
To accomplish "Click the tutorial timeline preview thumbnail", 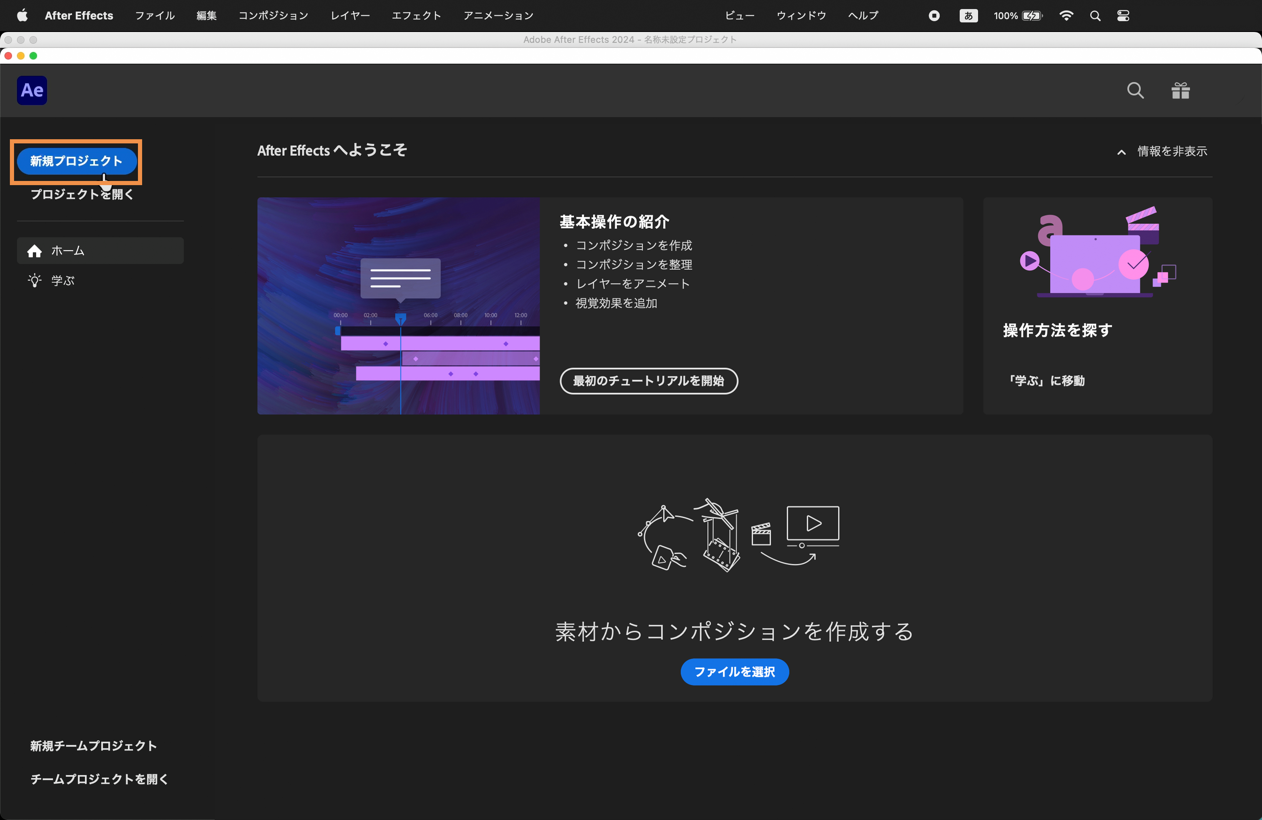I will 398,306.
